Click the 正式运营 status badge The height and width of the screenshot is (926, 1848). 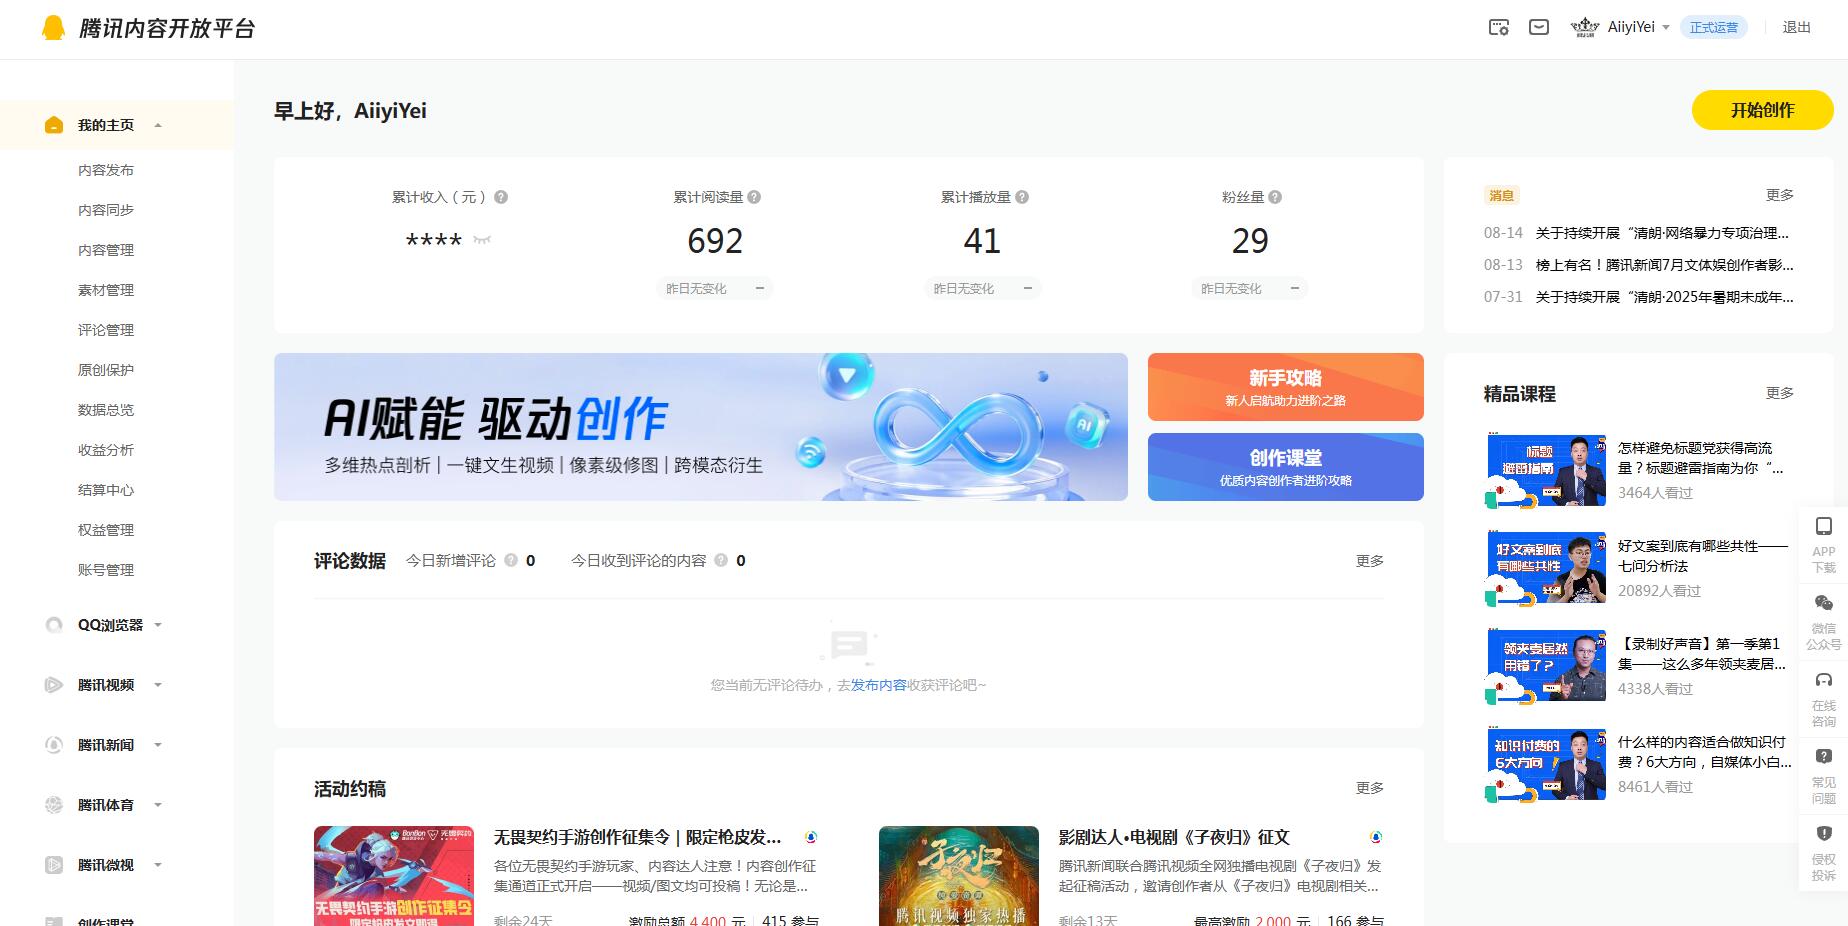1714,27
